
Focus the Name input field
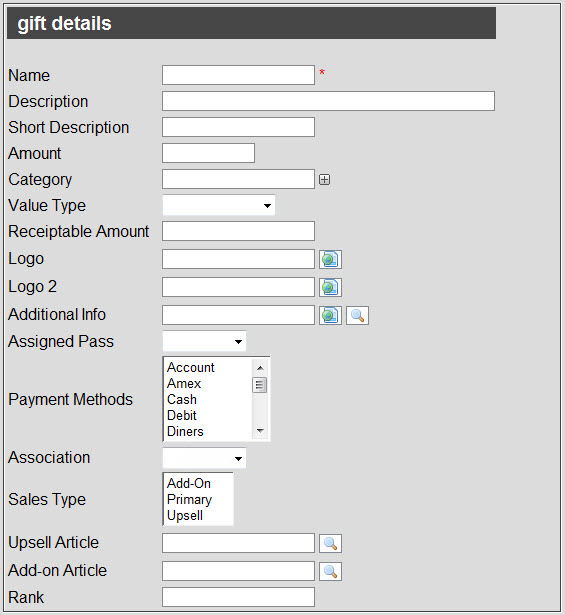(238, 75)
